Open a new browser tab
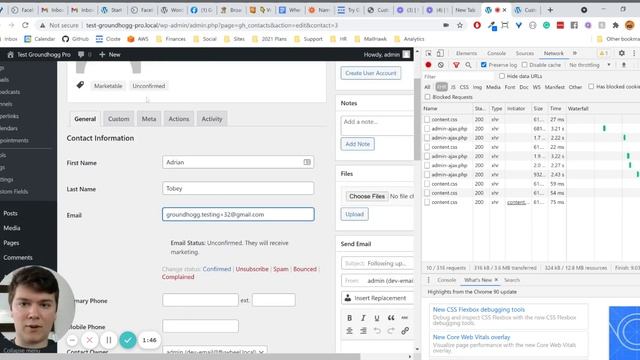640x360 pixels. pyautogui.click(x=550, y=10)
